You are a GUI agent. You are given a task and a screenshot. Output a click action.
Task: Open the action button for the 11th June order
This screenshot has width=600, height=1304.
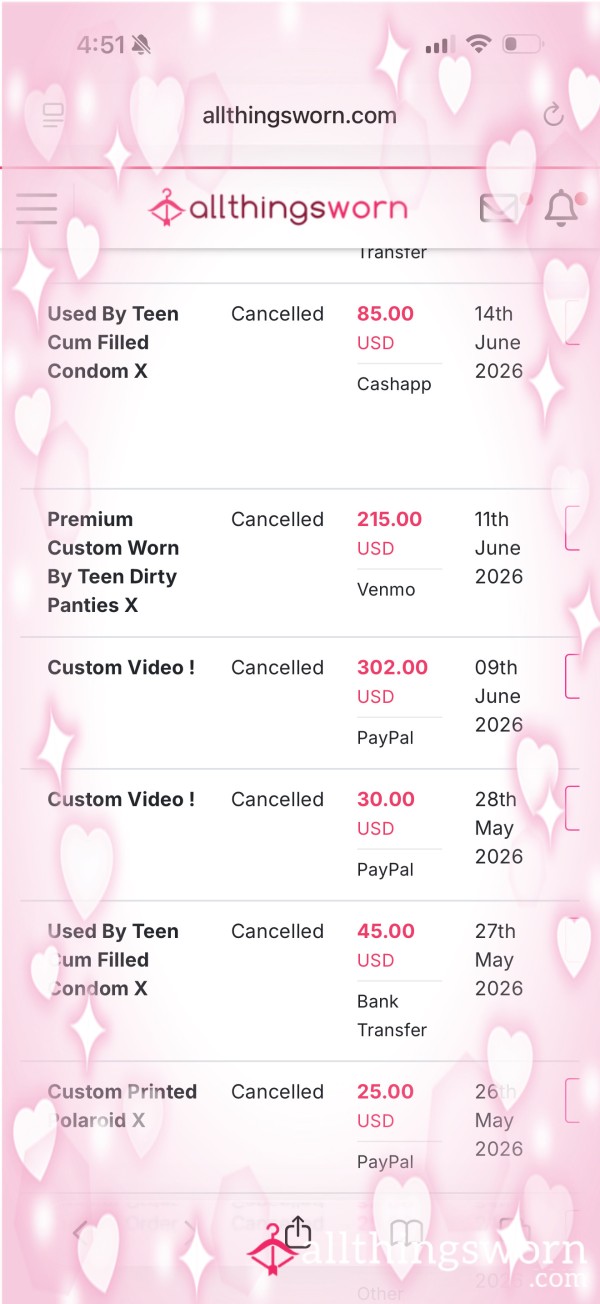click(573, 528)
